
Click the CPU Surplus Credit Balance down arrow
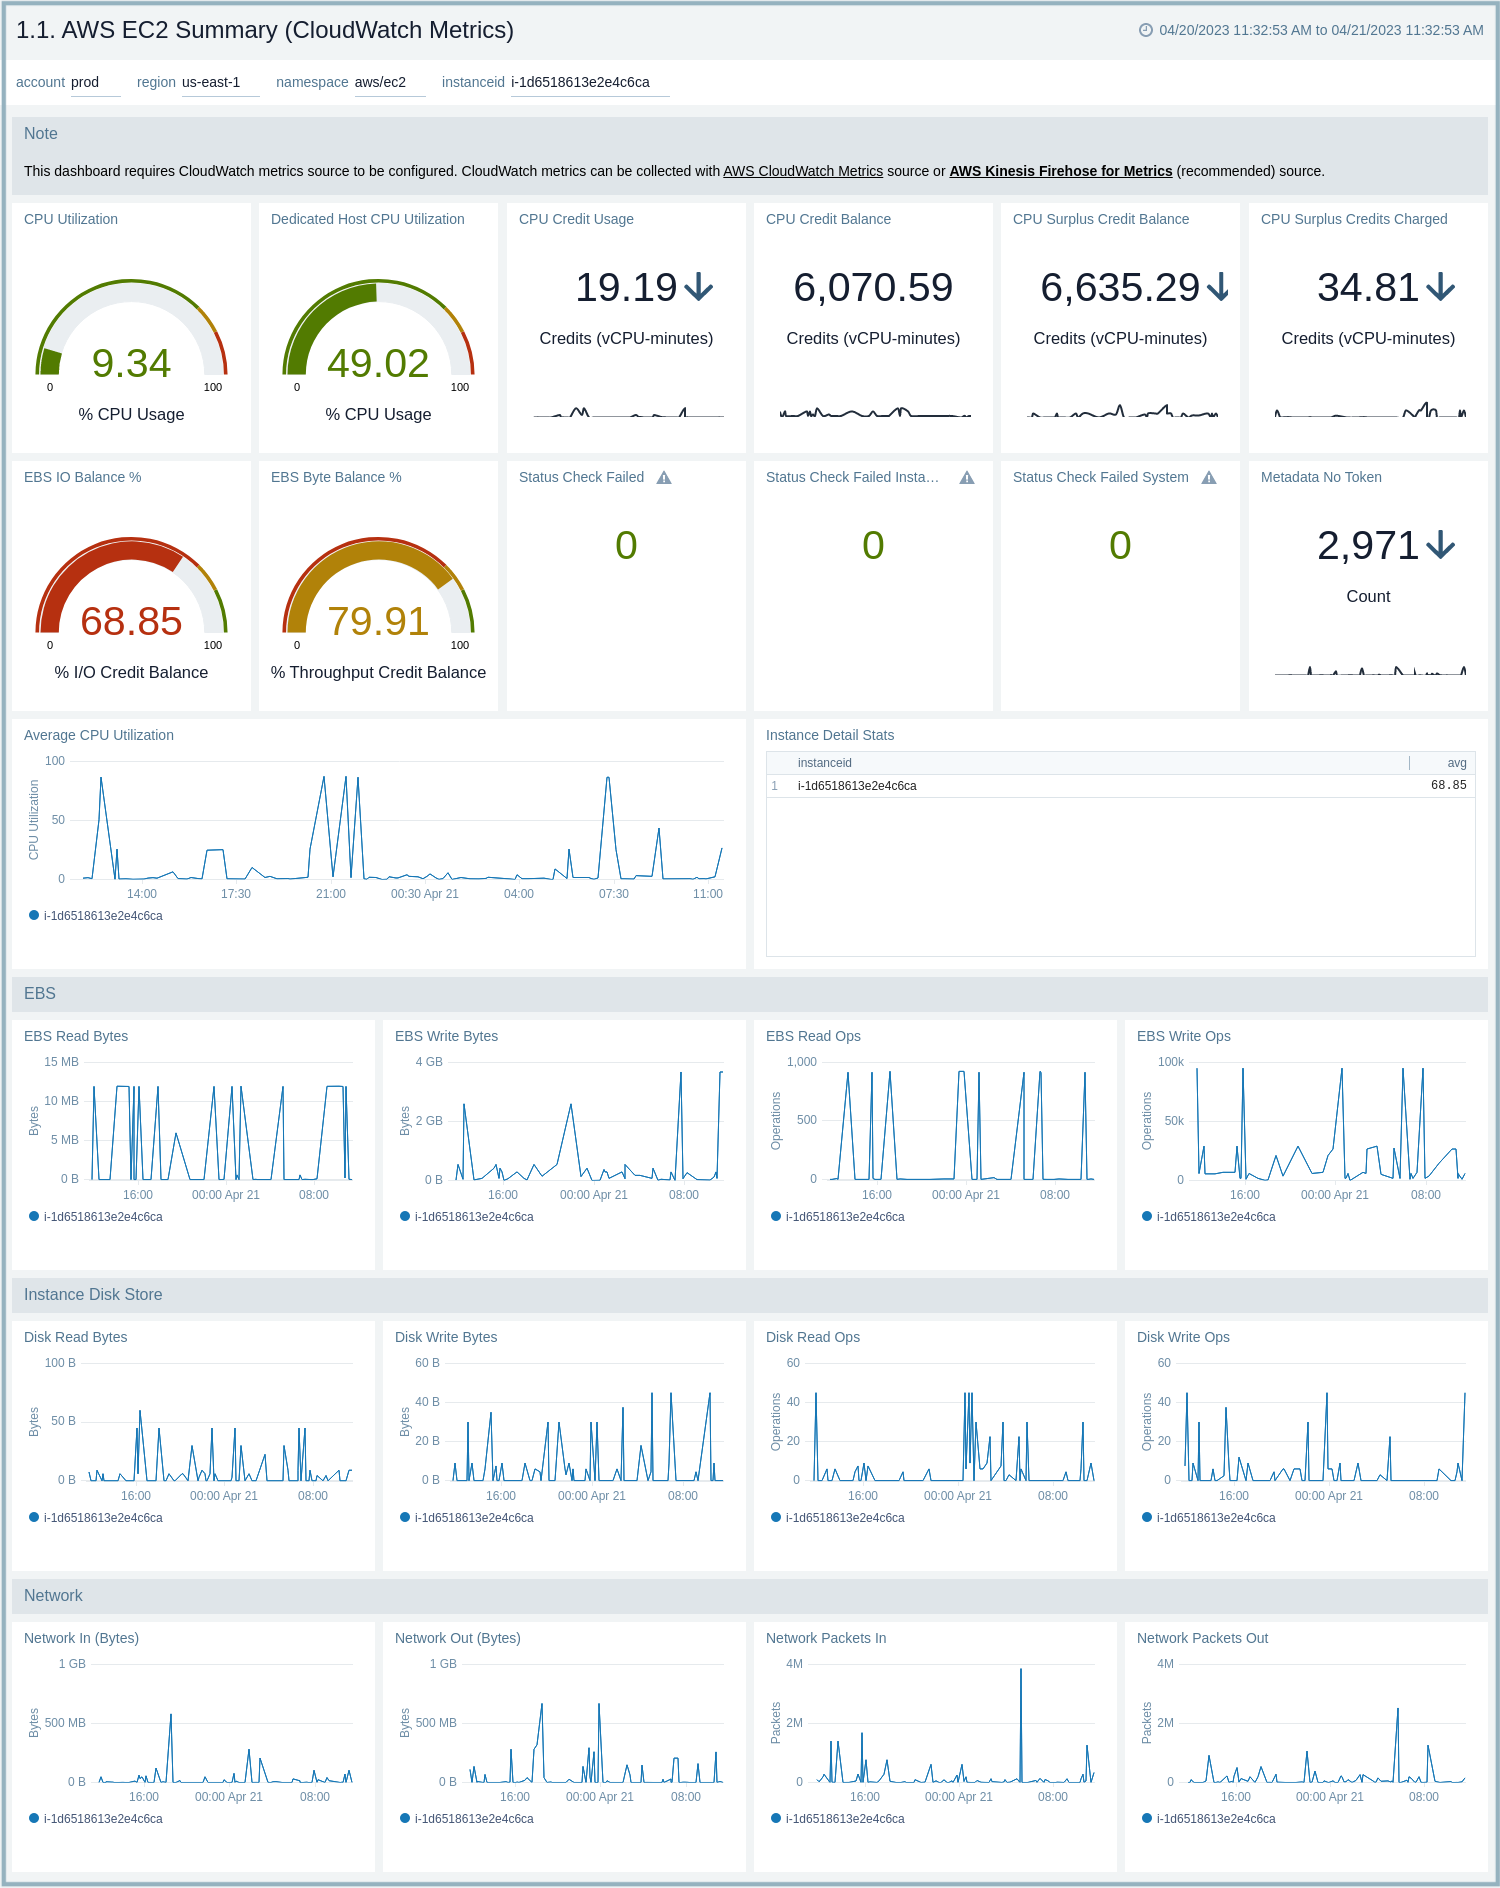(x=1218, y=288)
